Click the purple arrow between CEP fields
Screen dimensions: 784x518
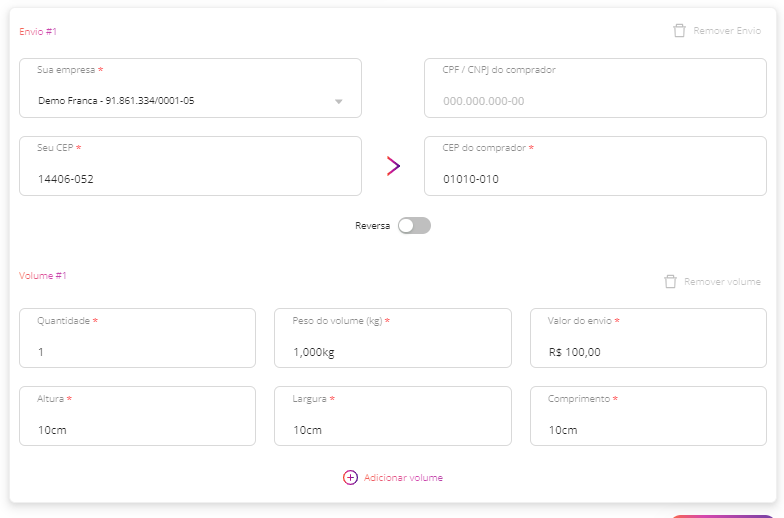point(394,166)
